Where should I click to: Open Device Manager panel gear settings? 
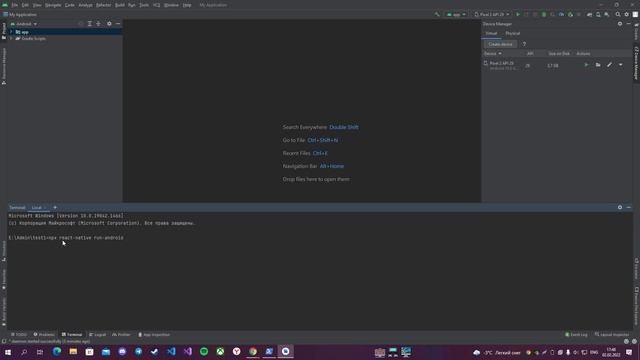click(x=620, y=24)
